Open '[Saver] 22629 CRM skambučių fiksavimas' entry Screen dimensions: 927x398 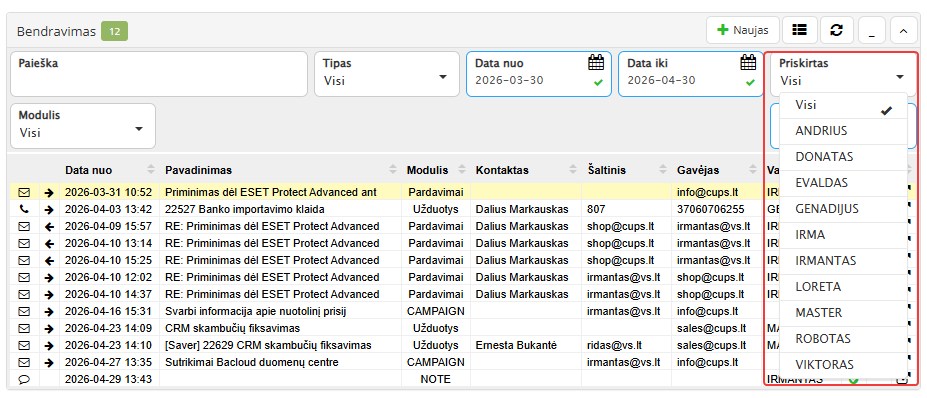268,345
